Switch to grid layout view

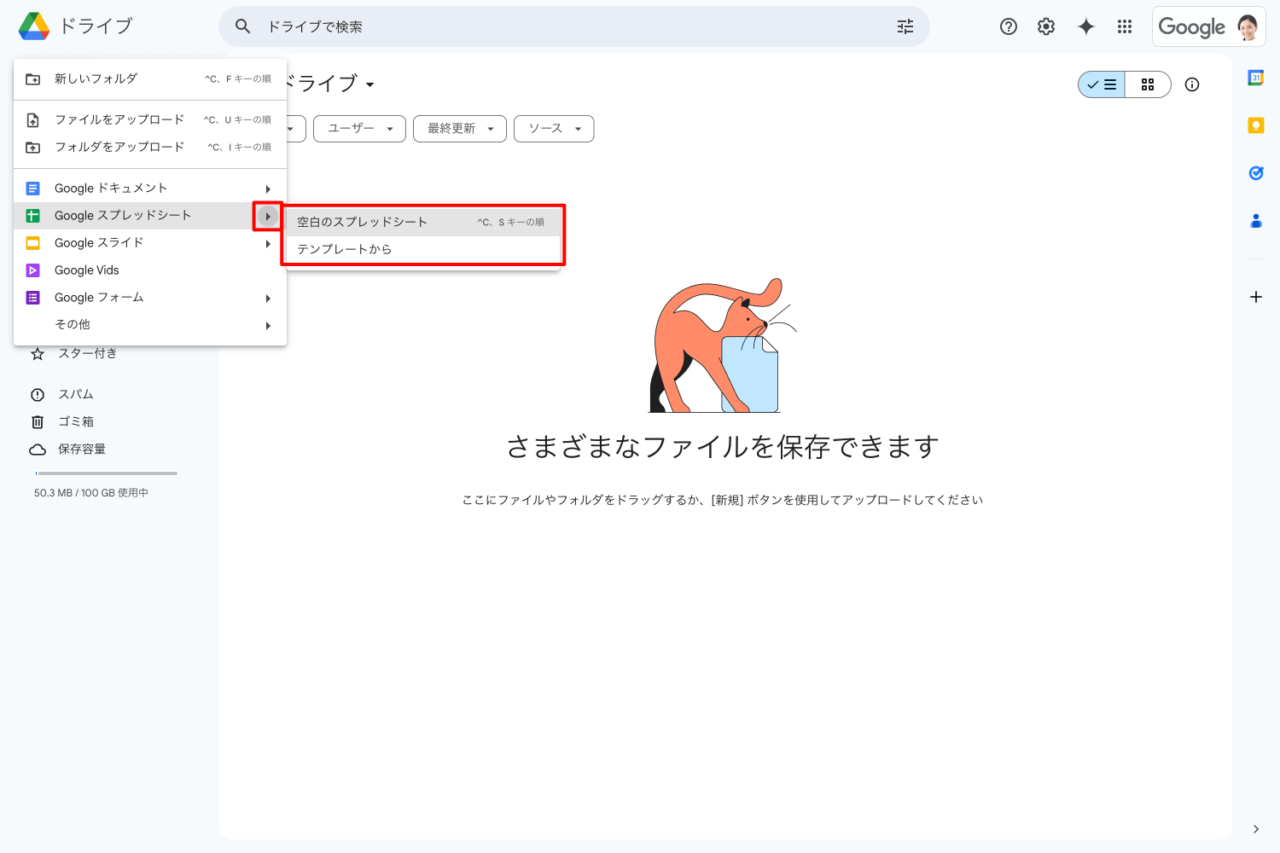[x=1147, y=85]
